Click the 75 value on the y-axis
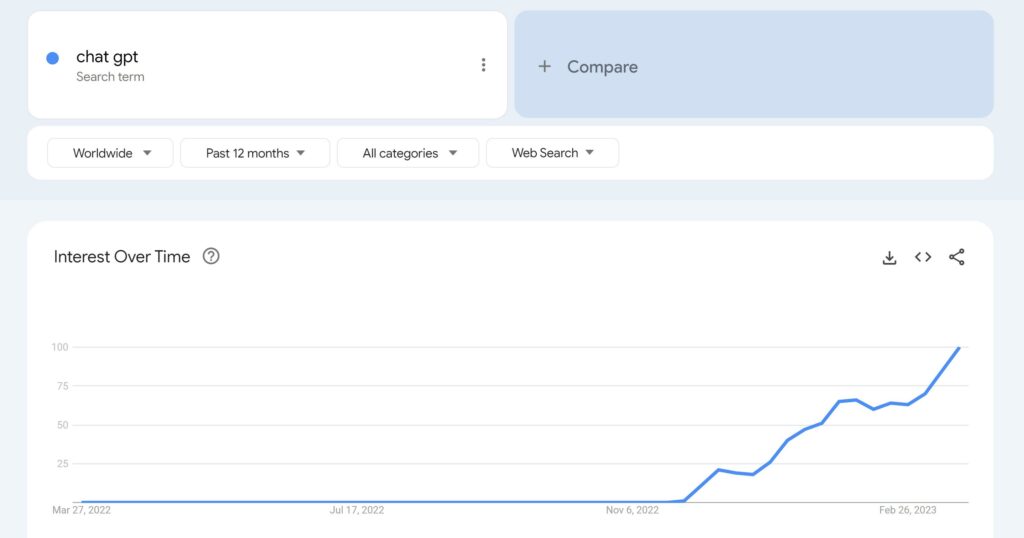The width and height of the screenshot is (1024, 538). tap(63, 386)
